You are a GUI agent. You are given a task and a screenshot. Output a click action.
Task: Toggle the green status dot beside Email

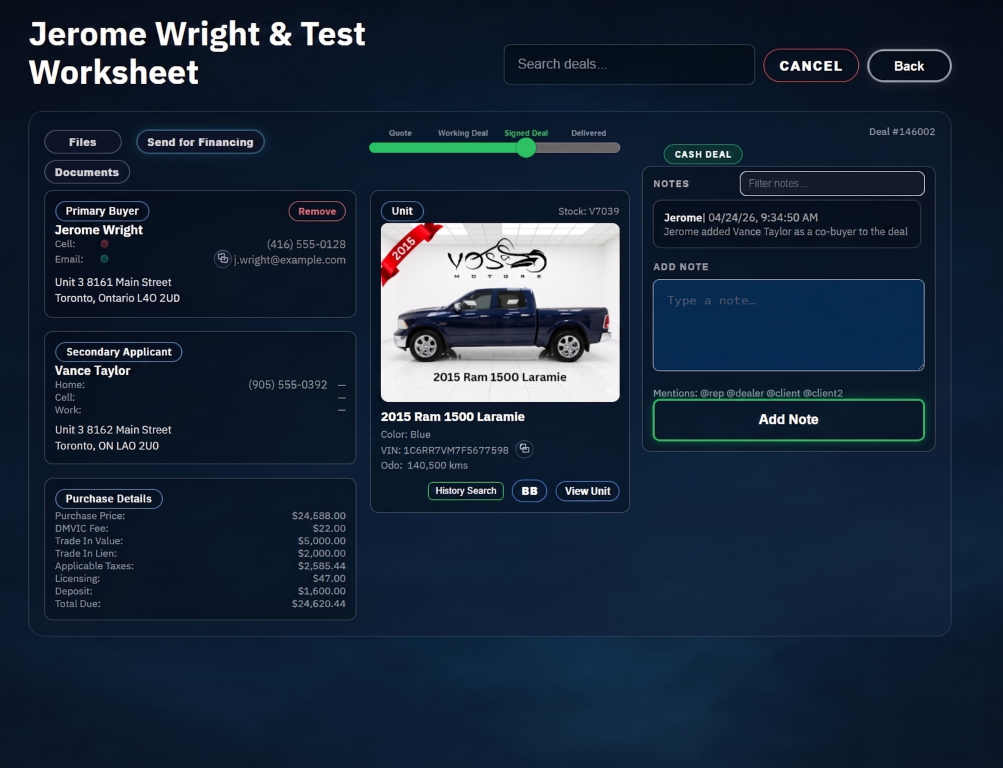[104, 258]
